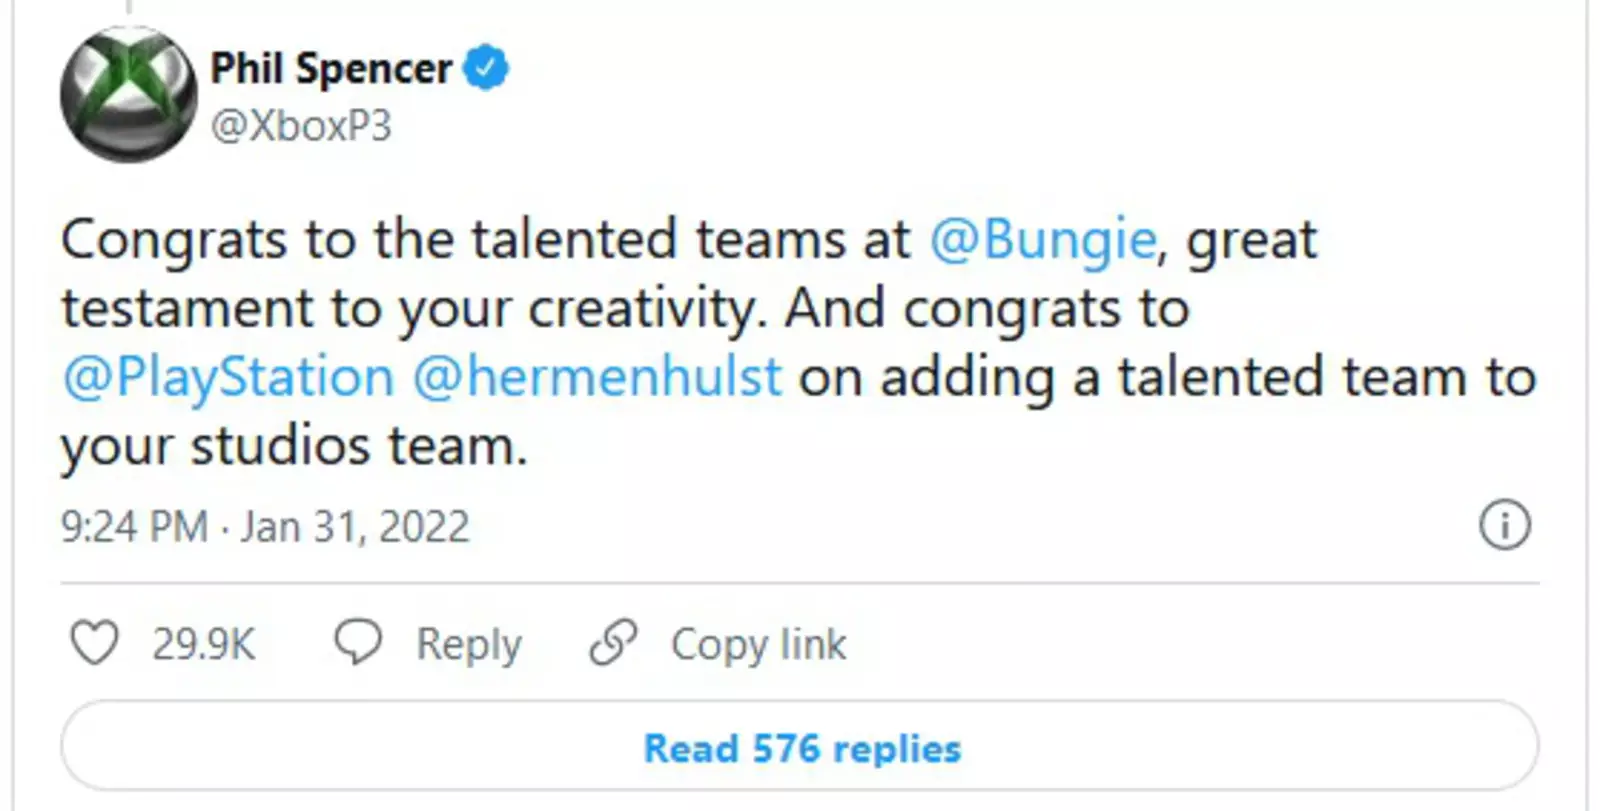The height and width of the screenshot is (811, 1600).
Task: Click the phrase 'testament to your creativity'
Action: (x=412, y=309)
